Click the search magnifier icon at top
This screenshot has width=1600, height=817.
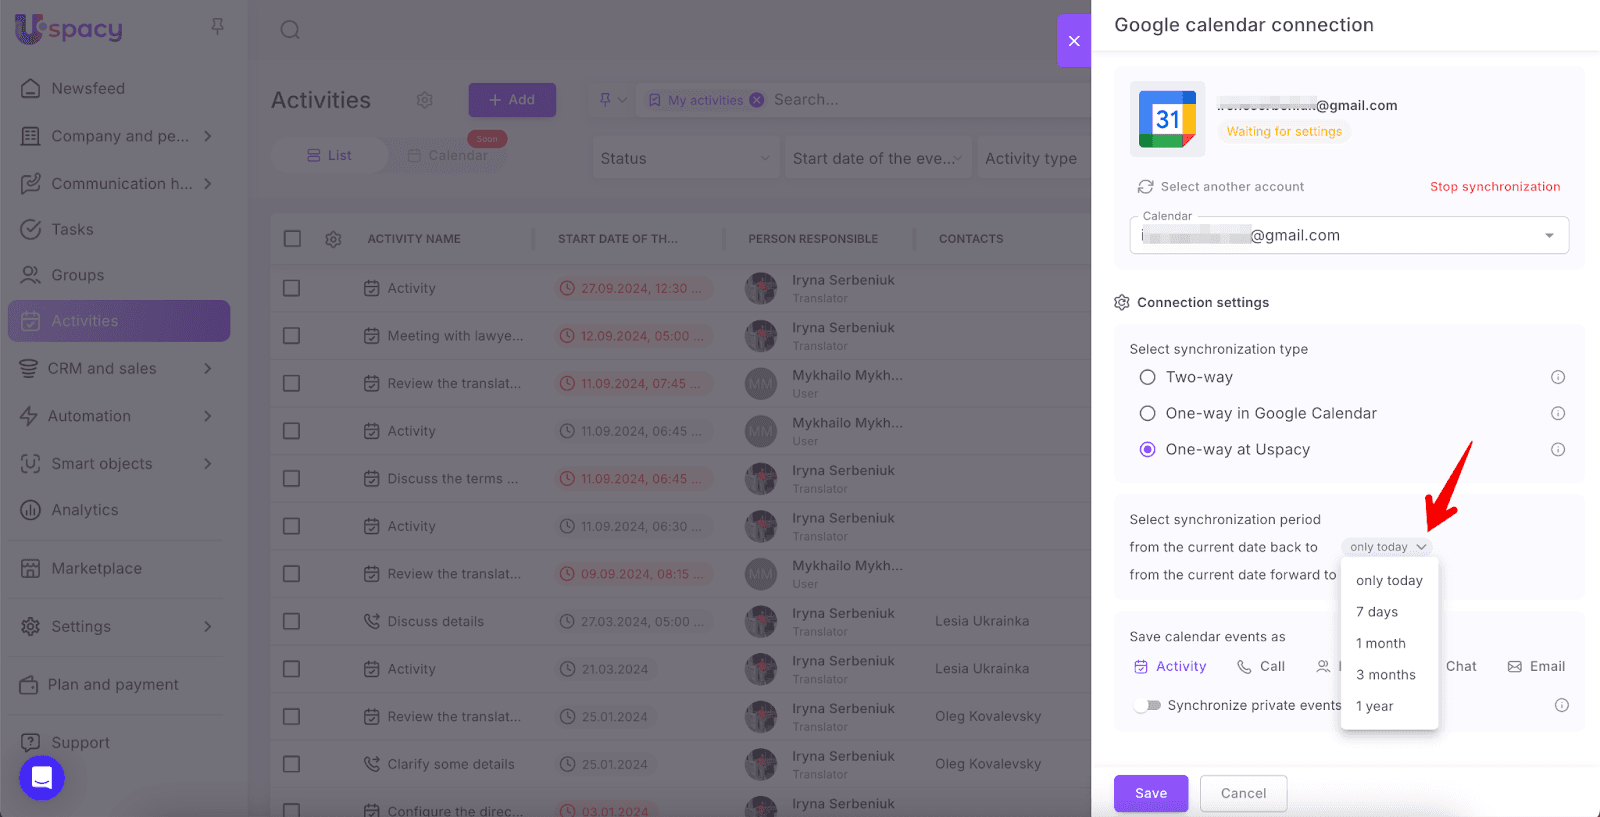tap(290, 30)
